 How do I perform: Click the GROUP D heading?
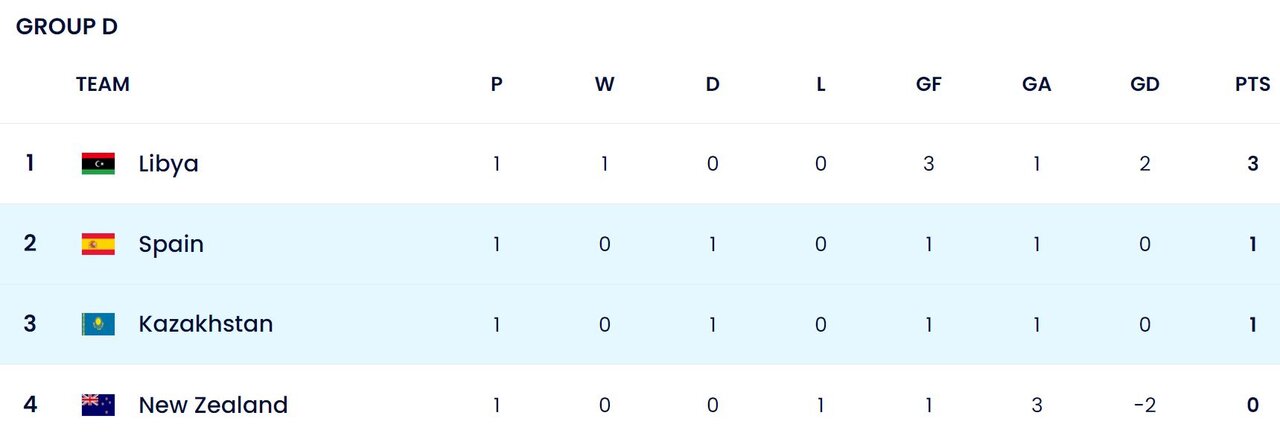point(67,27)
